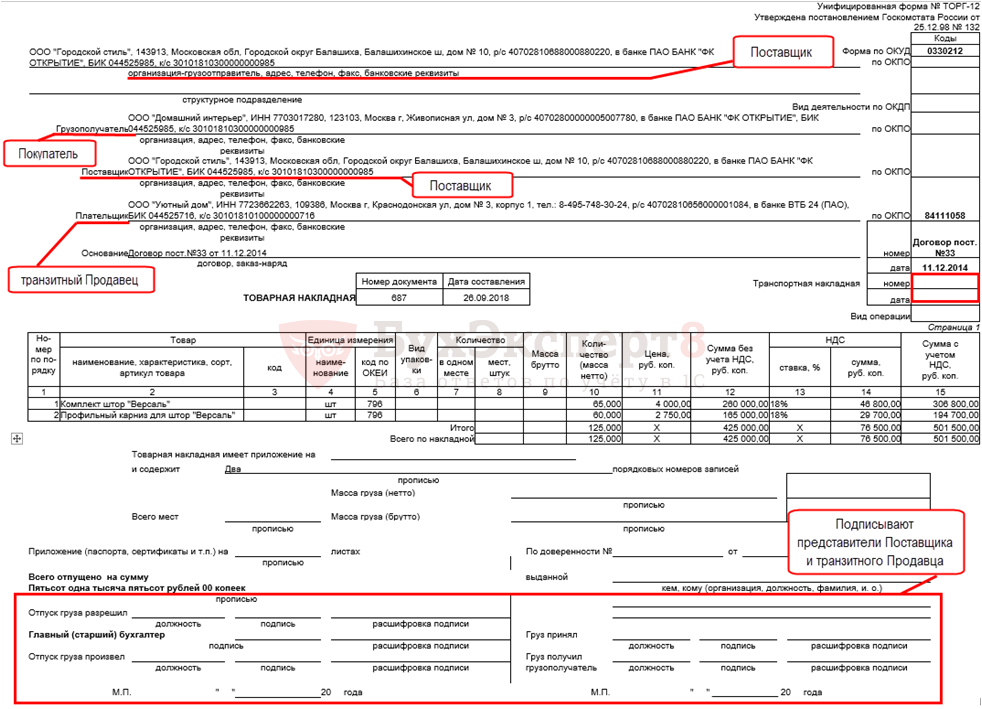Click "76 500,00" in the Итого row

coord(866,427)
